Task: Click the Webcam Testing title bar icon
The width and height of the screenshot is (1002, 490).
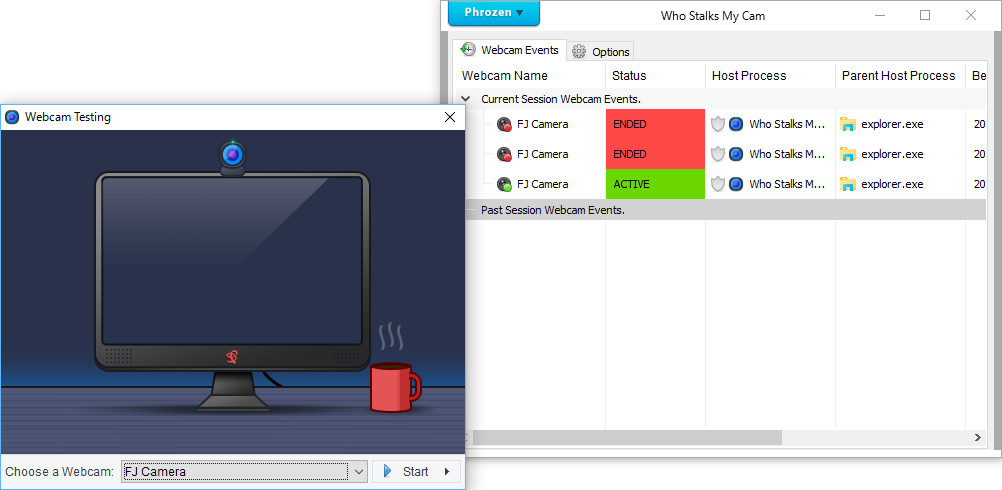Action: tap(12, 117)
